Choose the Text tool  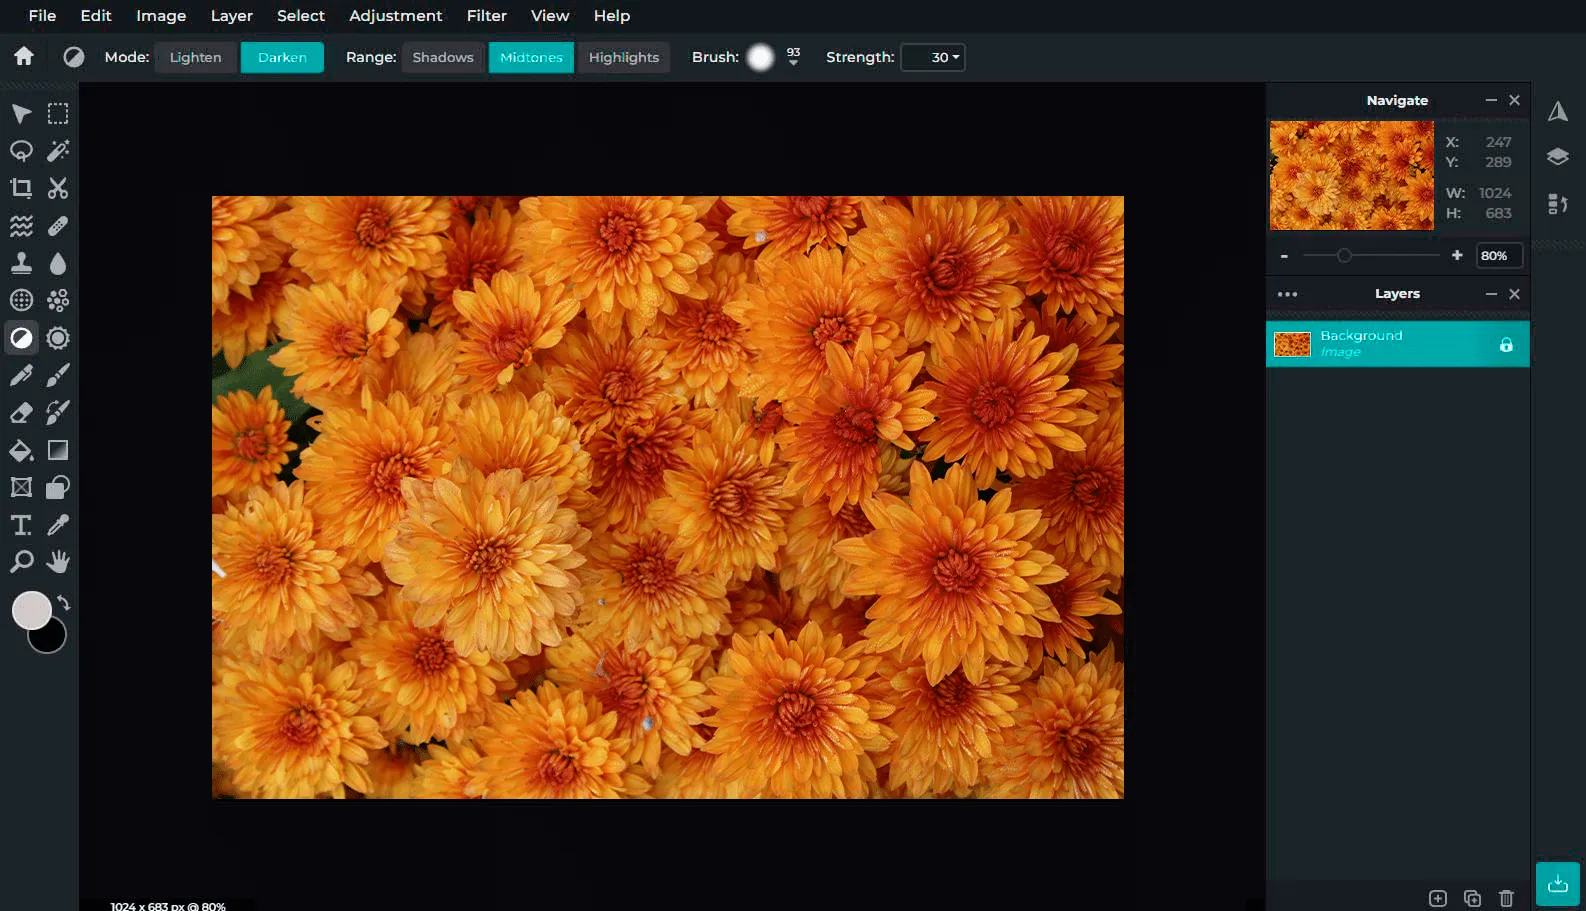point(21,525)
